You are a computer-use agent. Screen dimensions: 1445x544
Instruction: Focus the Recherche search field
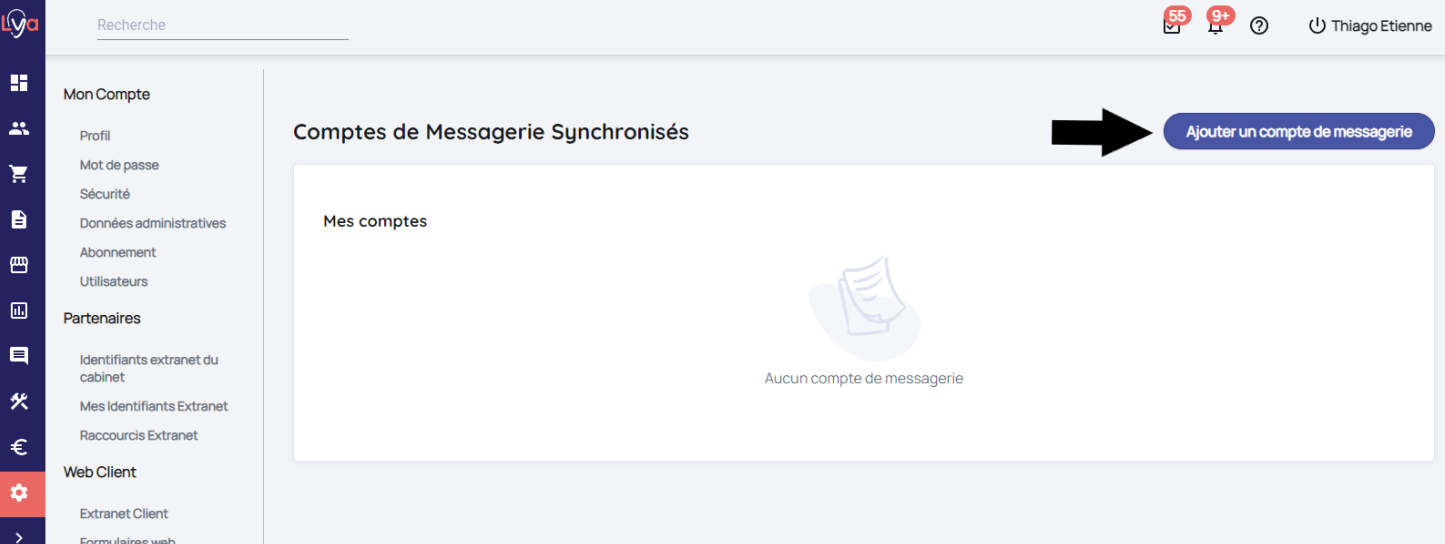[222, 25]
